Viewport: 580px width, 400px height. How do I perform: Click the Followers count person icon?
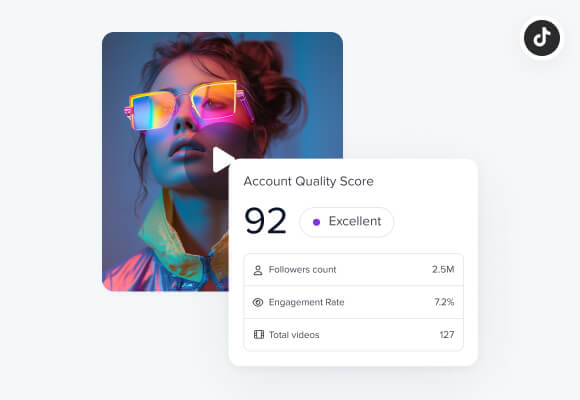pyautogui.click(x=258, y=270)
